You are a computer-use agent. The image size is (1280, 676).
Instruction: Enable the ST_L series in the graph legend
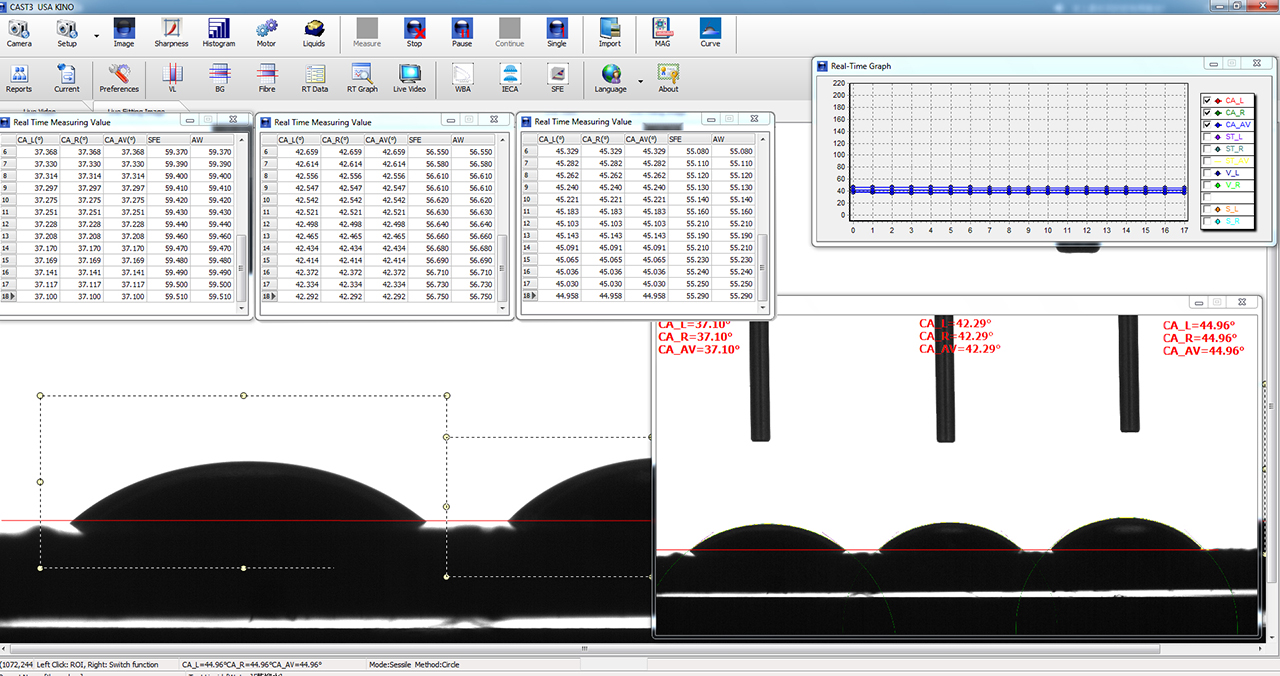click(x=1206, y=137)
